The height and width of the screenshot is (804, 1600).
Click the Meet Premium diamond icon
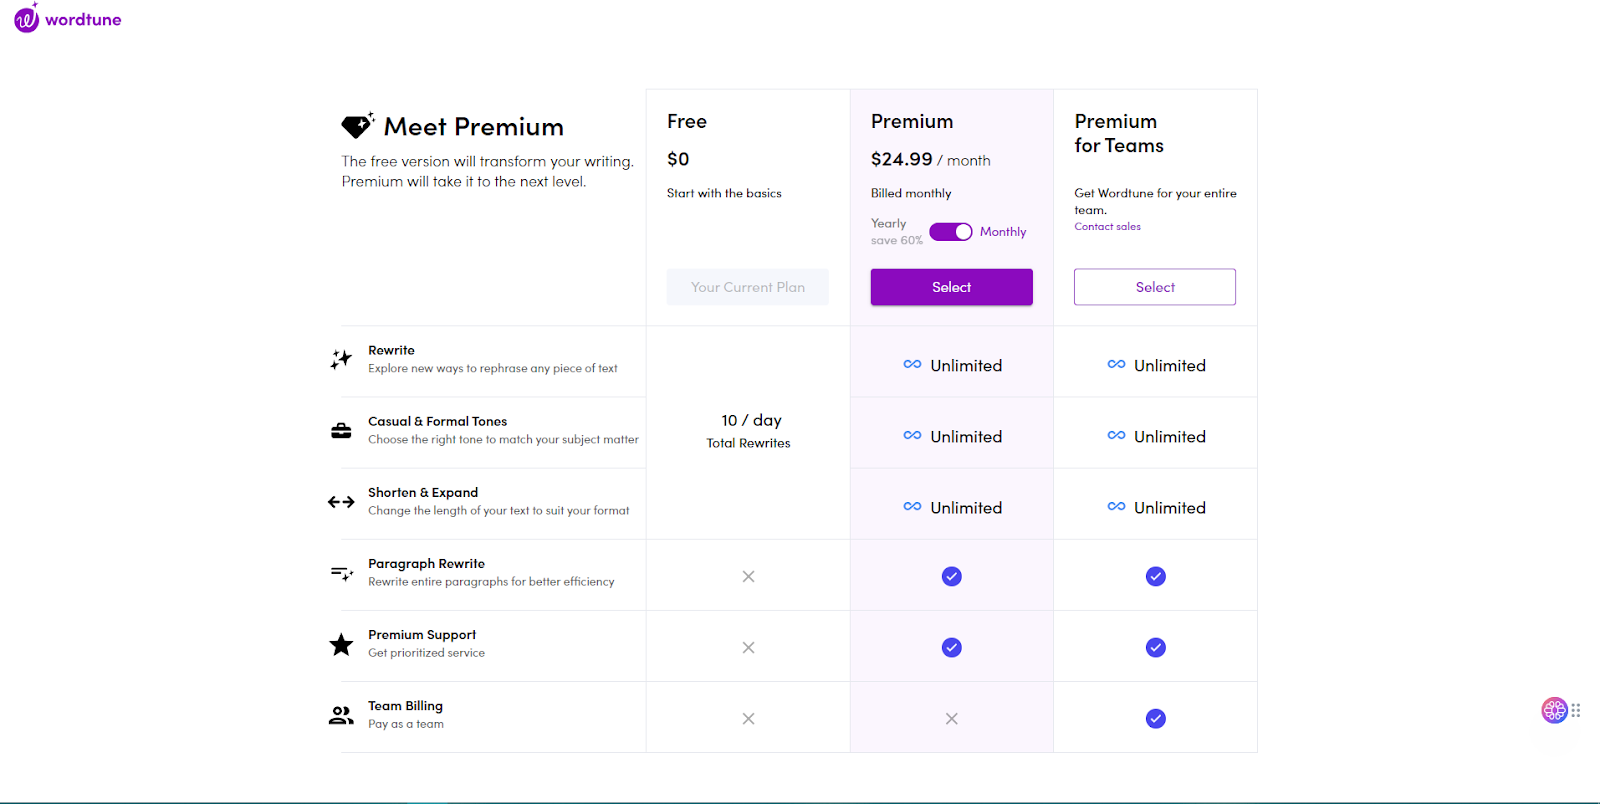click(x=357, y=125)
